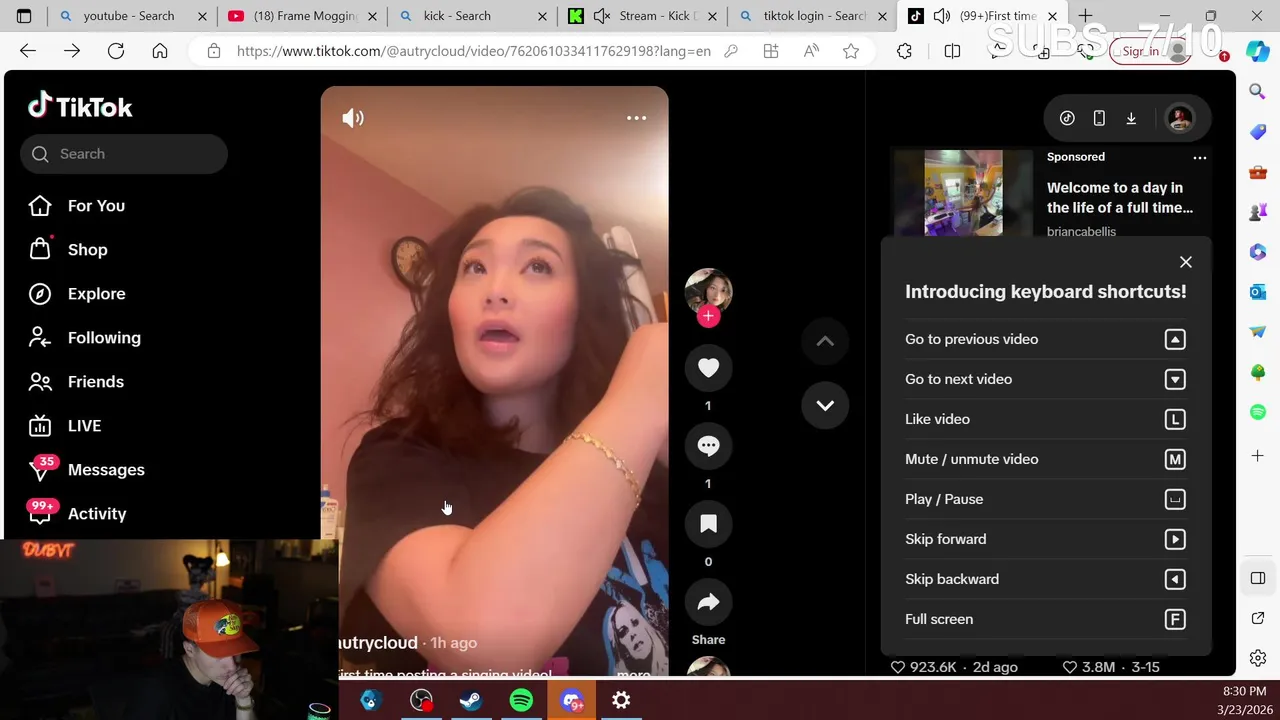Image resolution: width=1280 pixels, height=720 pixels.
Task: Unmute the Stream - Kick tab speaker icon
Action: [602, 16]
